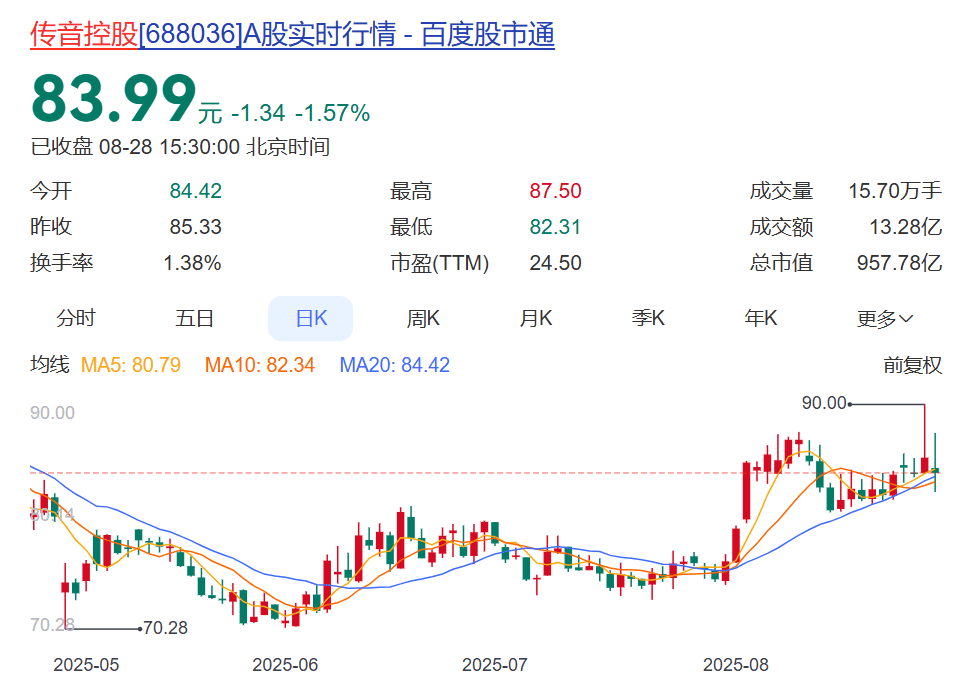Select the 季K quarterly chart
963x684 pixels.
click(650, 317)
